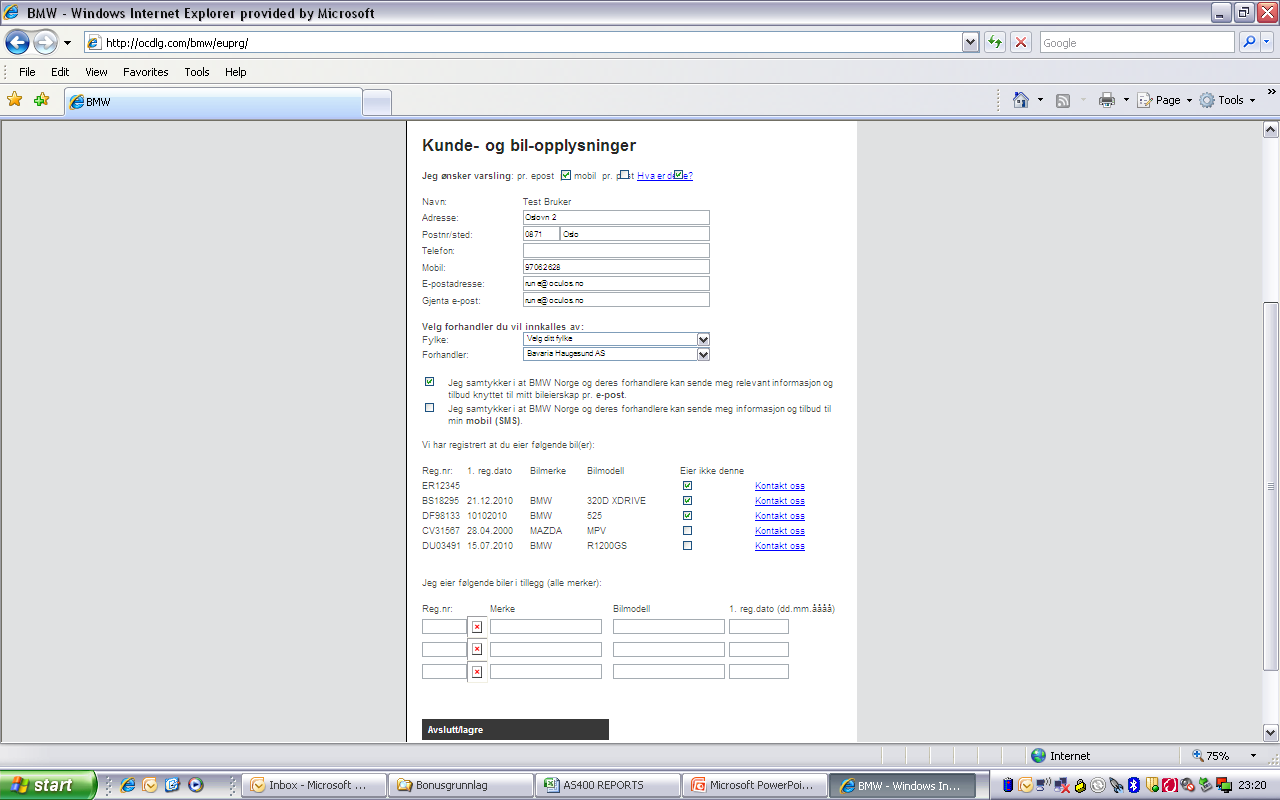Uncheck e-post consent checkbox for BMW Norge

pos(430,381)
